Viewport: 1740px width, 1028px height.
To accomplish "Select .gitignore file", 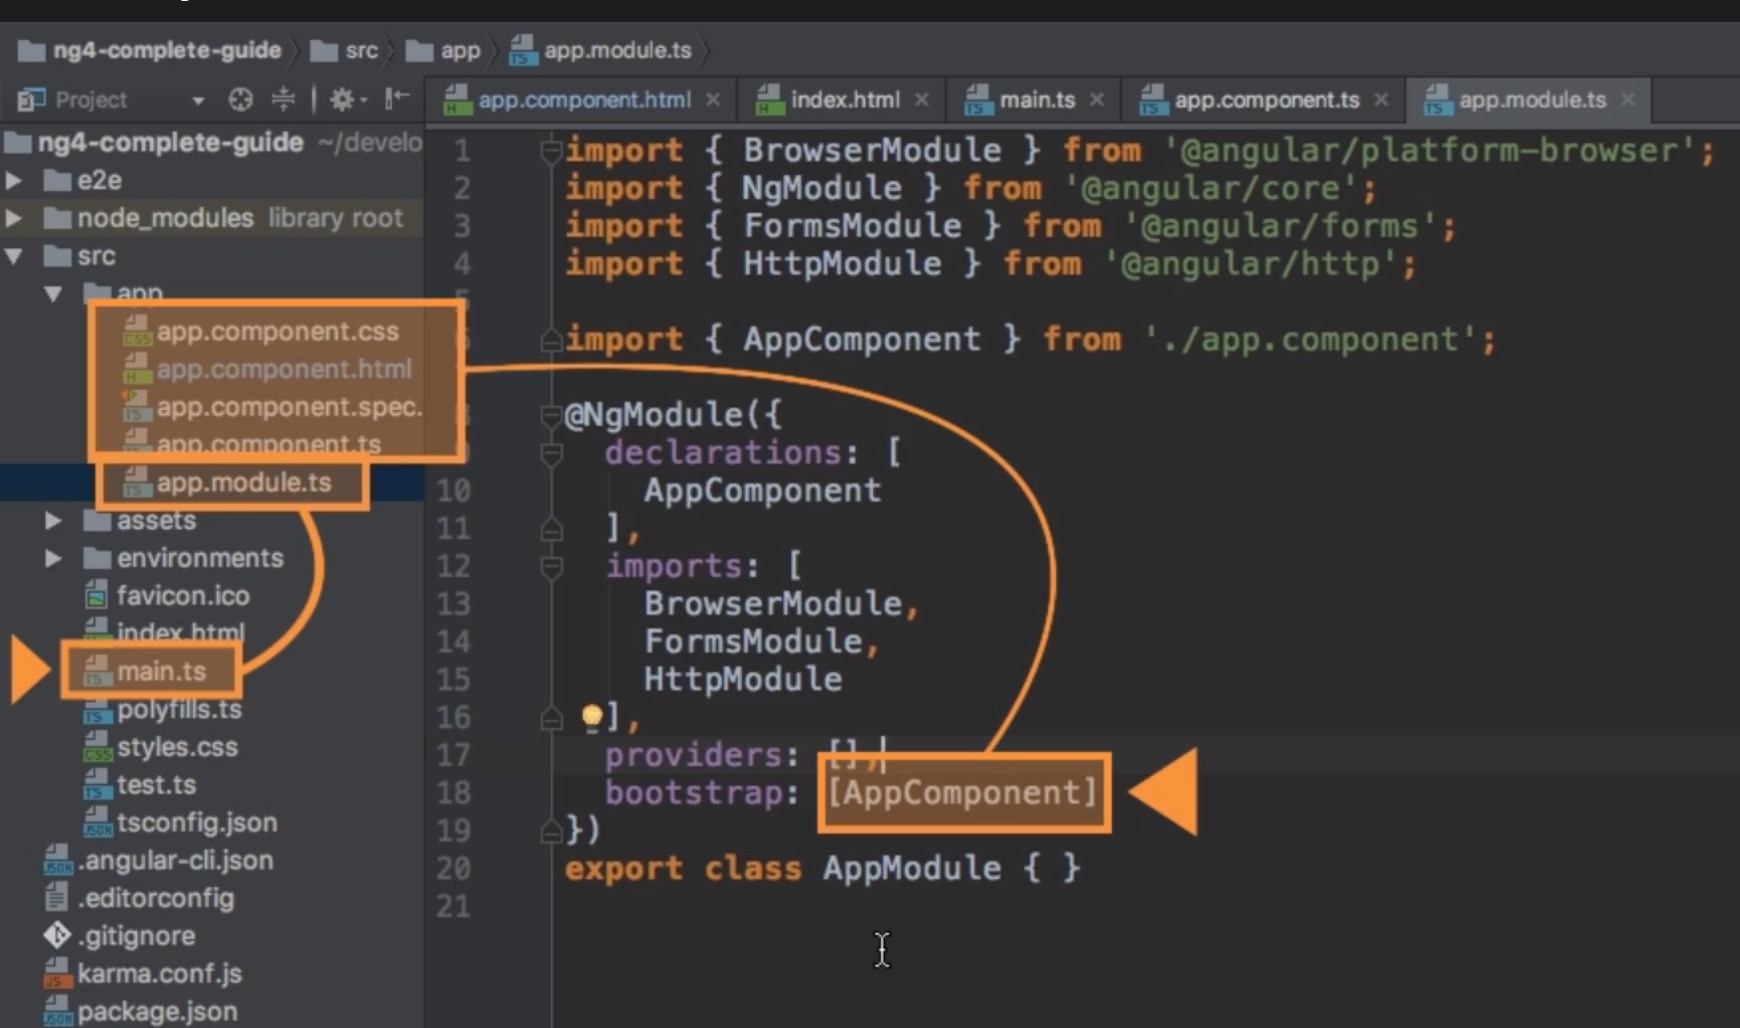I will click(135, 936).
